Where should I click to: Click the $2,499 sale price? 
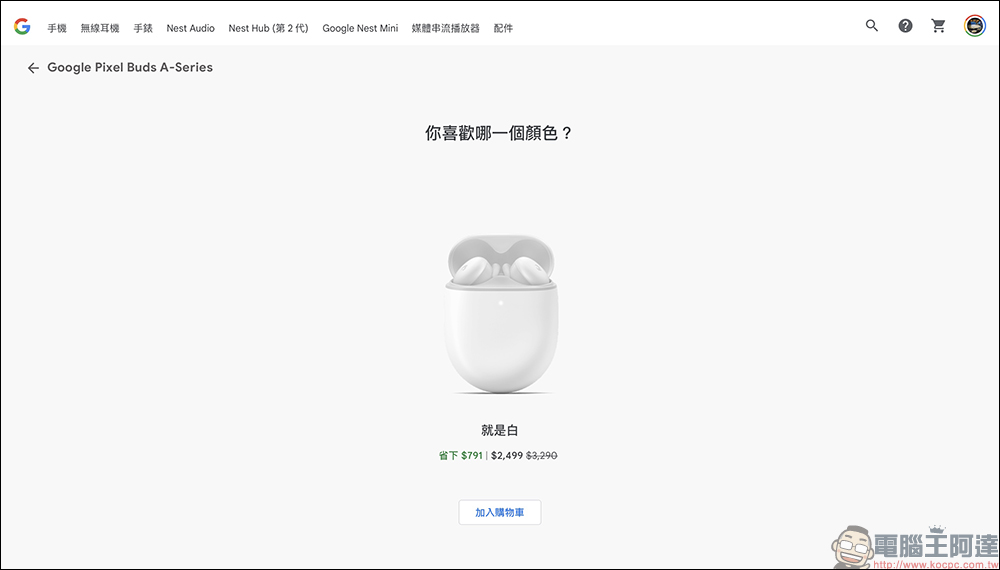click(x=507, y=456)
